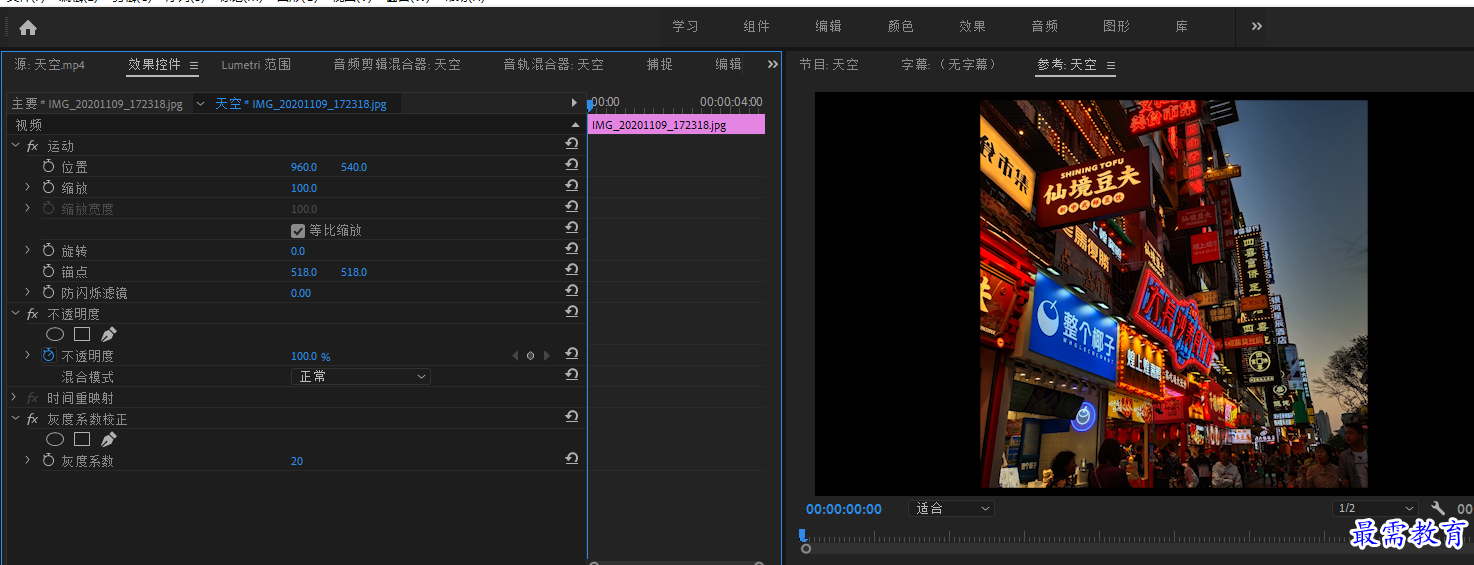Toggle the 缩放 stopwatch animation icon
Image resolution: width=1474 pixels, height=565 pixels.
48,187
